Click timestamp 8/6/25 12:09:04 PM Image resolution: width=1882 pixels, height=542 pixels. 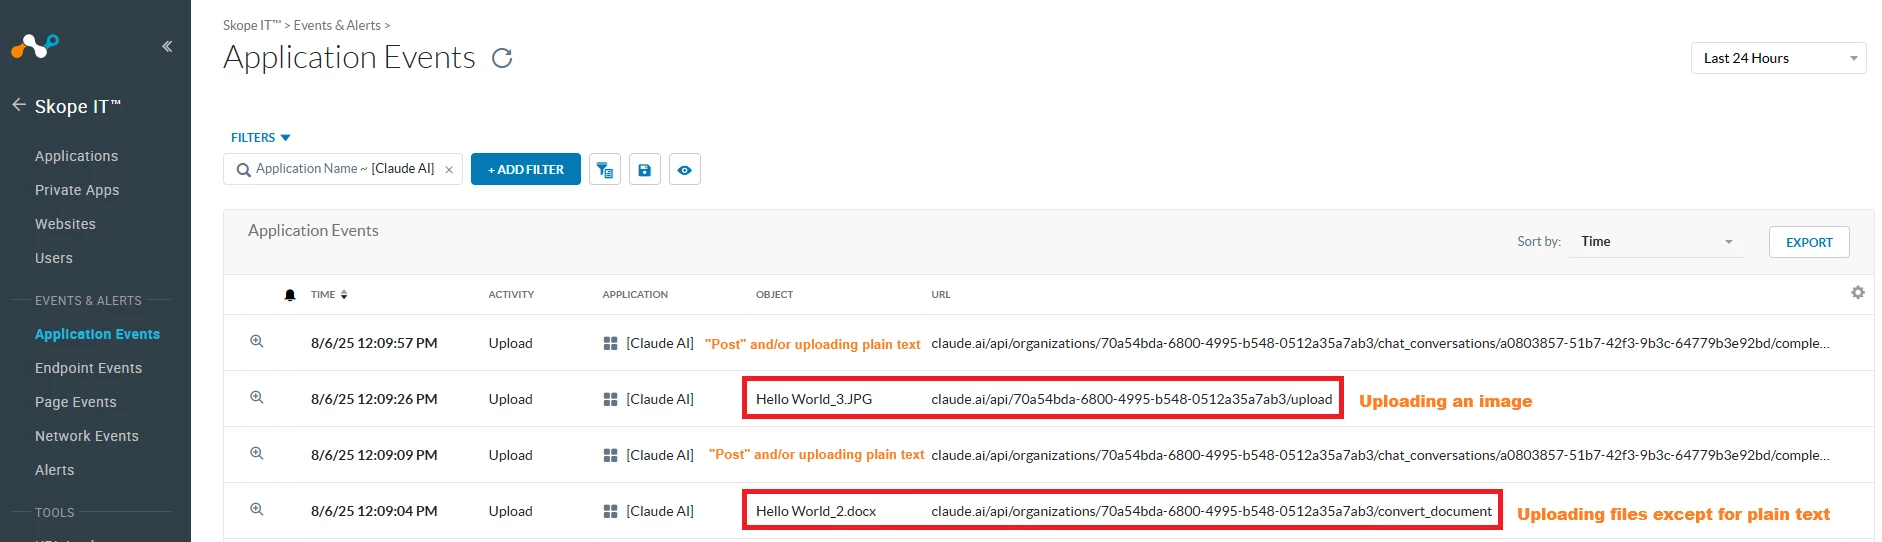pyautogui.click(x=374, y=511)
